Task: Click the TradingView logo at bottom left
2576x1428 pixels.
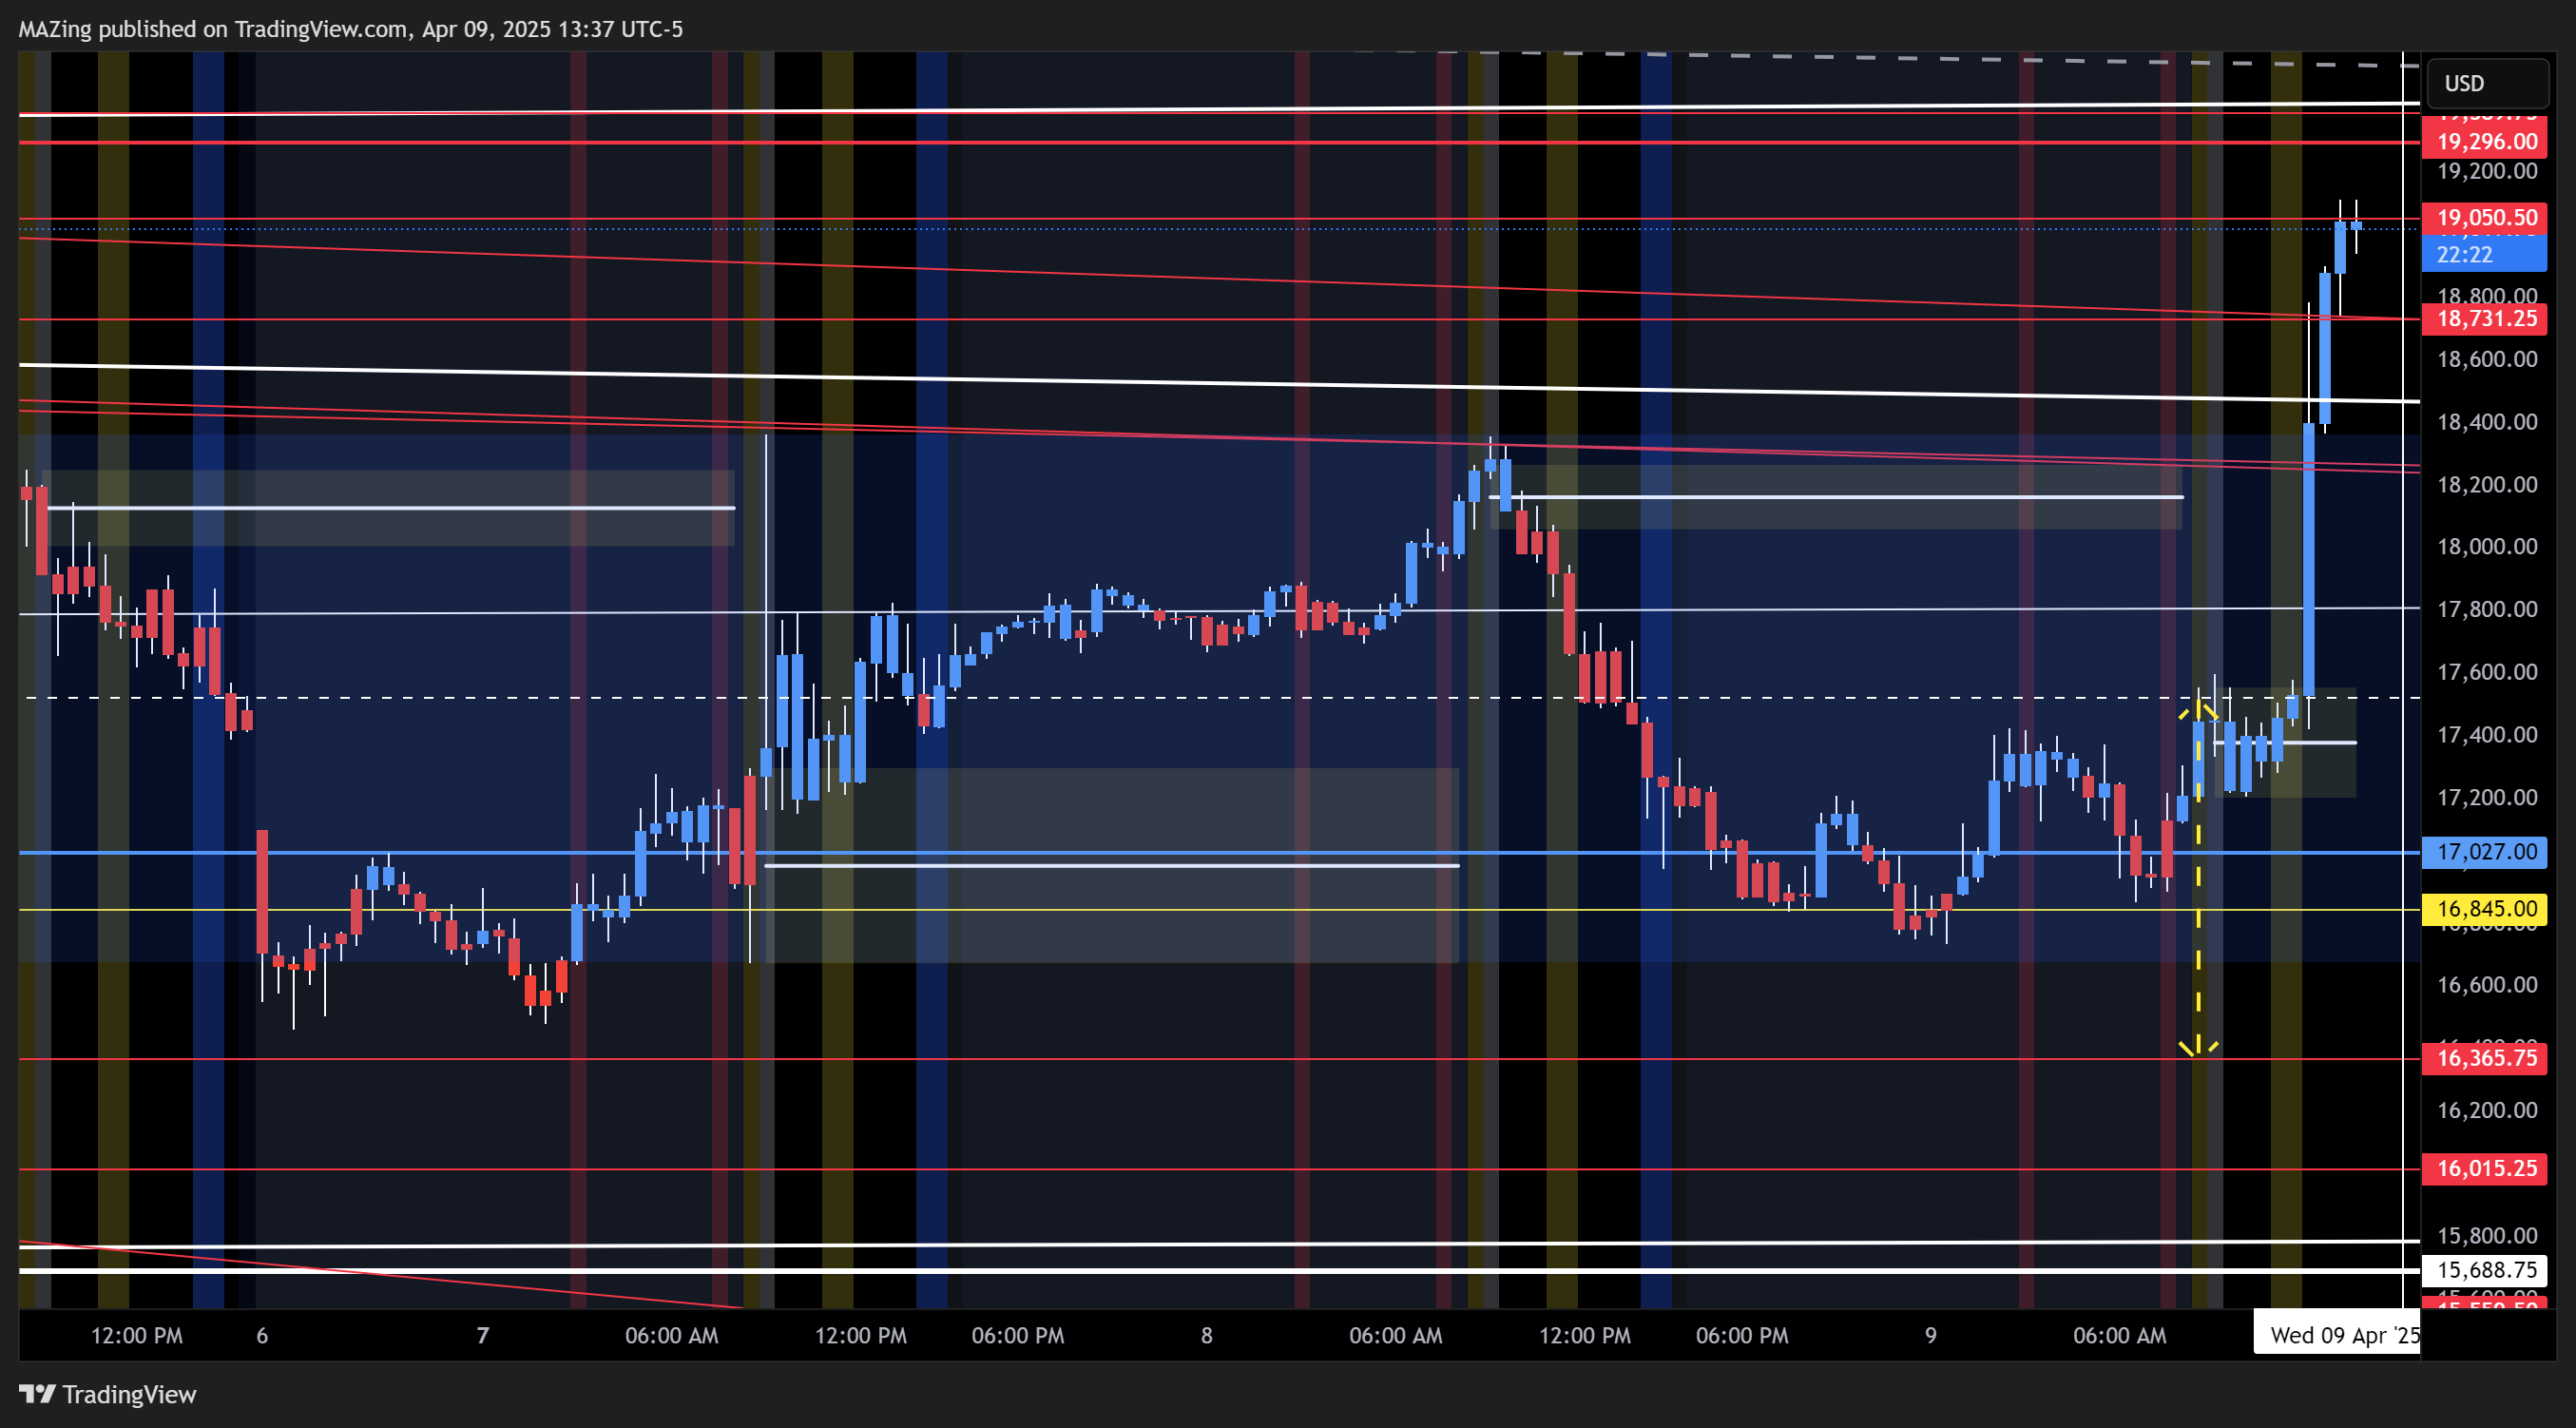Action: tap(108, 1394)
